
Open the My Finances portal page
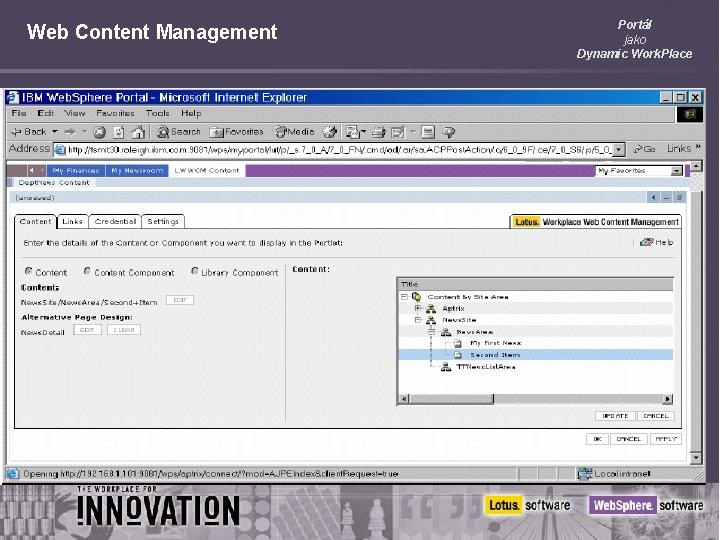(76, 170)
